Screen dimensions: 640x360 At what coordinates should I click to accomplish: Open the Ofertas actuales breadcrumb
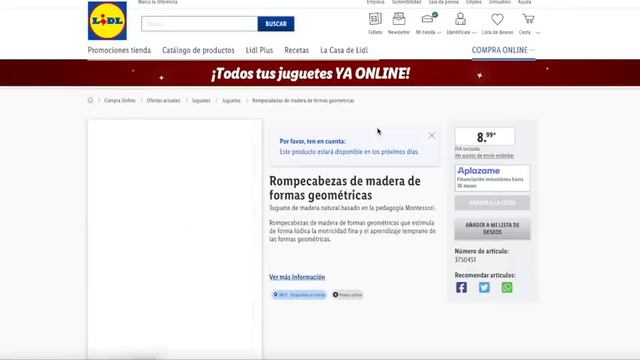[x=163, y=100]
